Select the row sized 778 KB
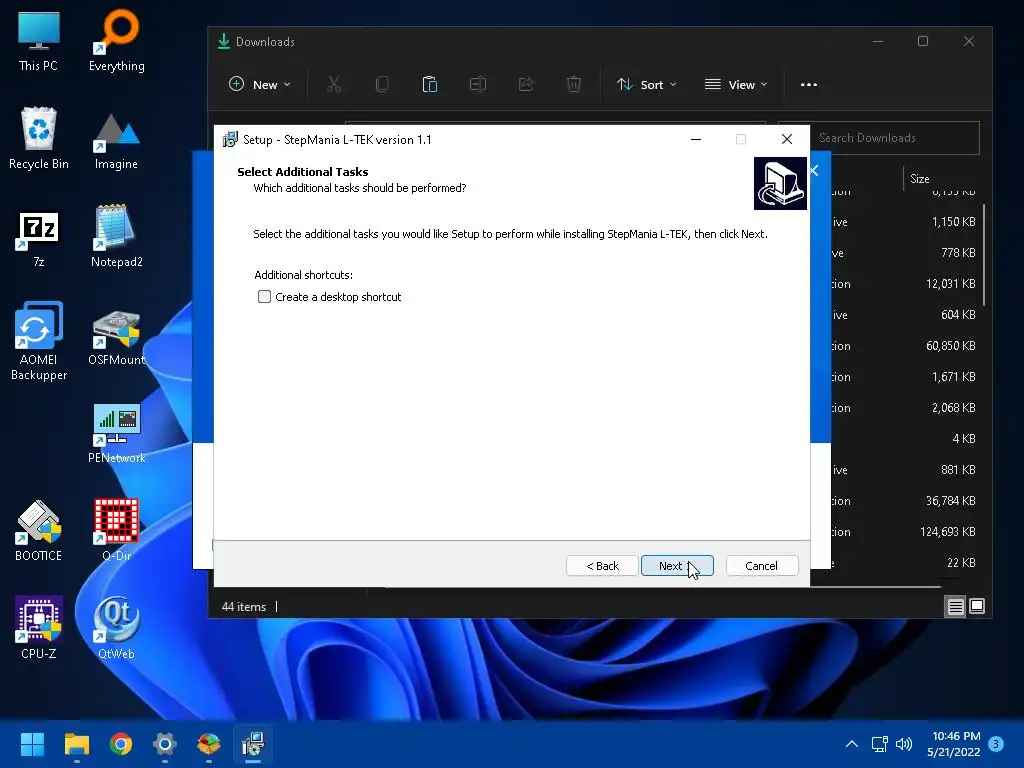Viewport: 1024px width, 768px height. pos(905,253)
